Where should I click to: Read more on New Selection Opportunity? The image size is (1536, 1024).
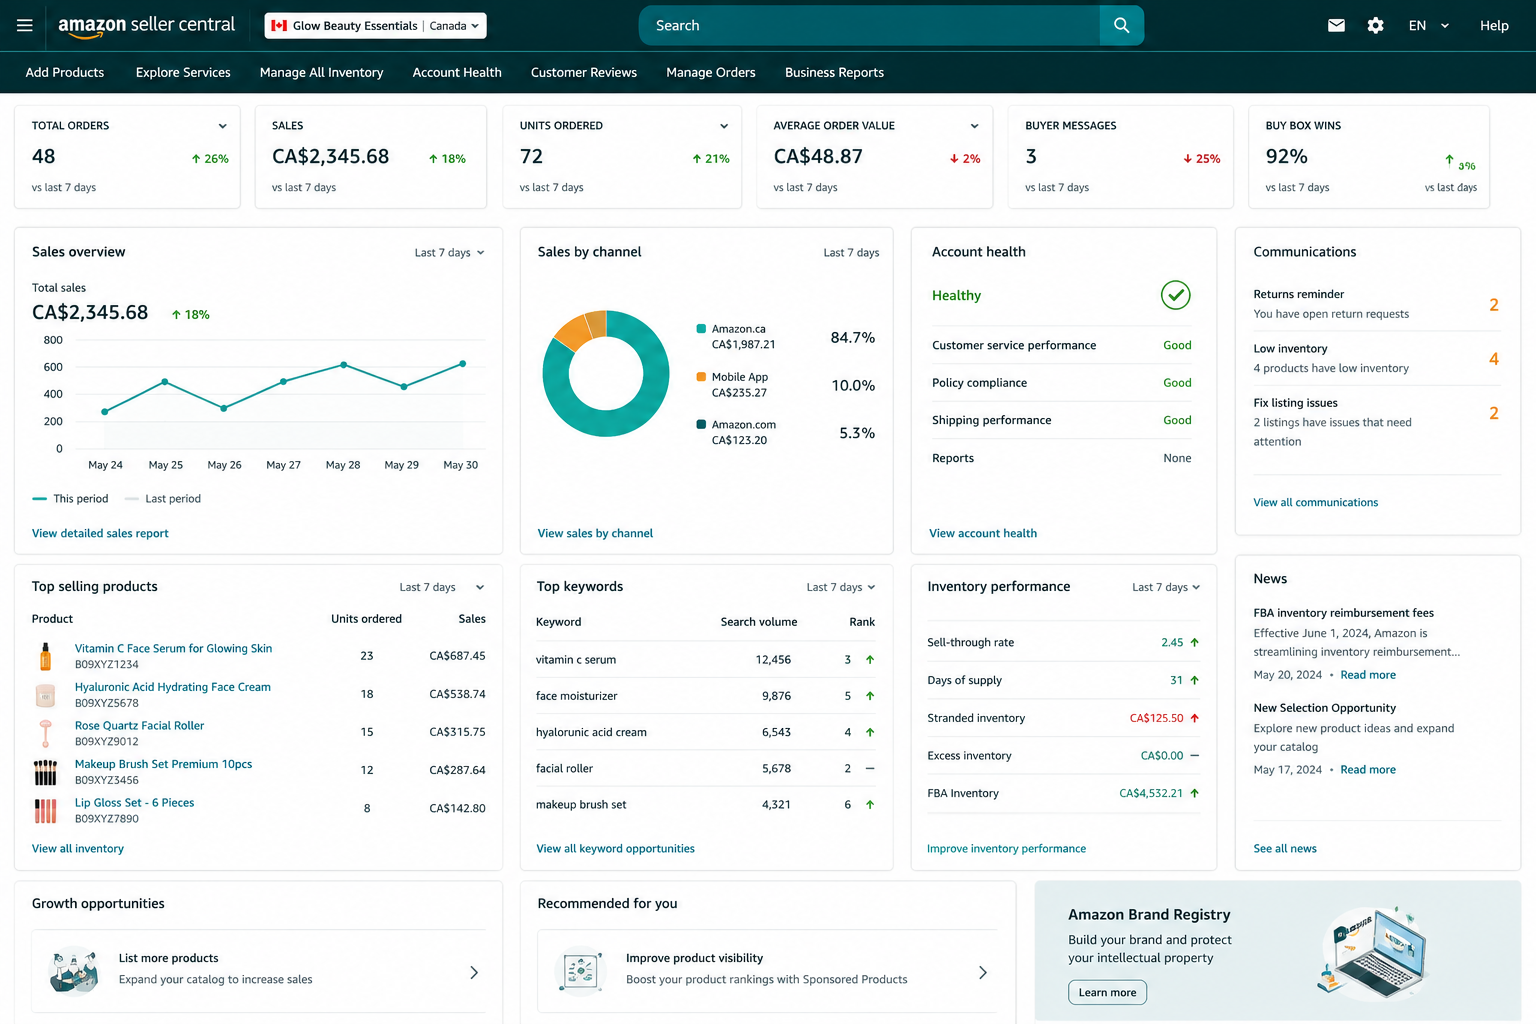(x=1368, y=770)
